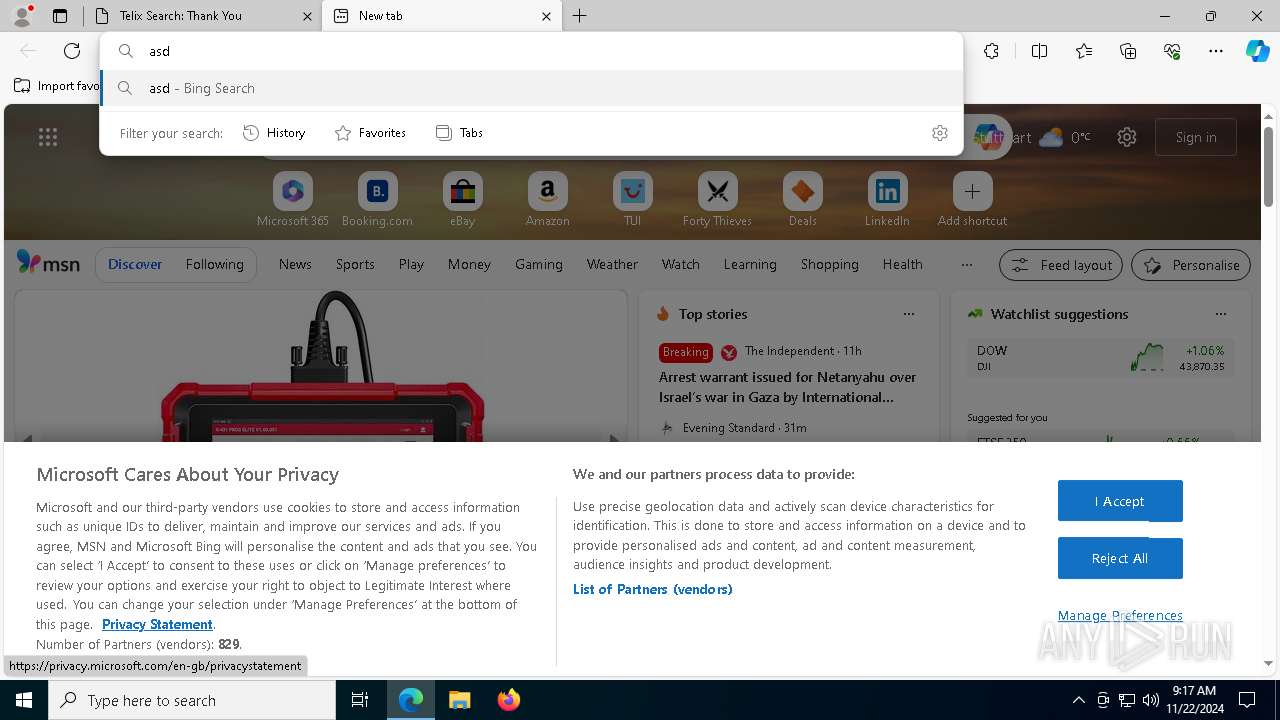Select the asd - Bing Search suggestion
The width and height of the screenshot is (1280, 720).
click(532, 88)
